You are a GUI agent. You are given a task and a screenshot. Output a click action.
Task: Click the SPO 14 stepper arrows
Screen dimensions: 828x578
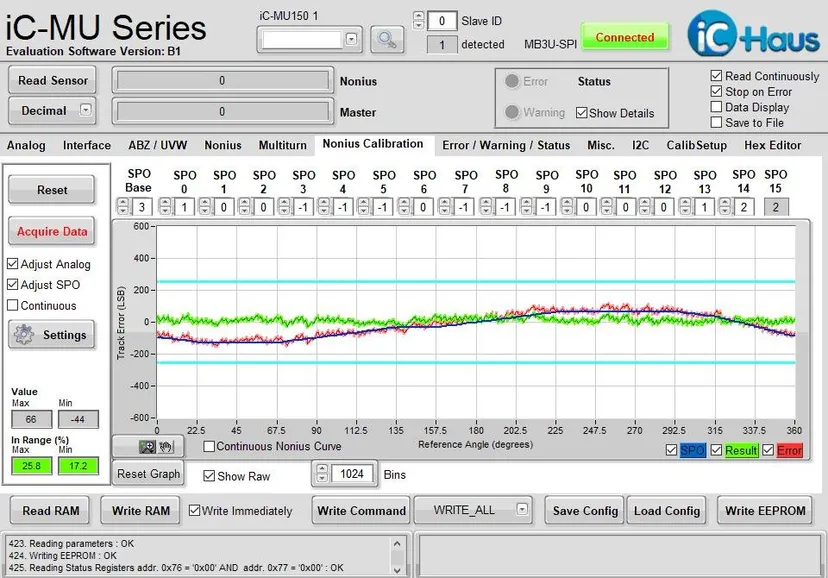[x=724, y=206]
